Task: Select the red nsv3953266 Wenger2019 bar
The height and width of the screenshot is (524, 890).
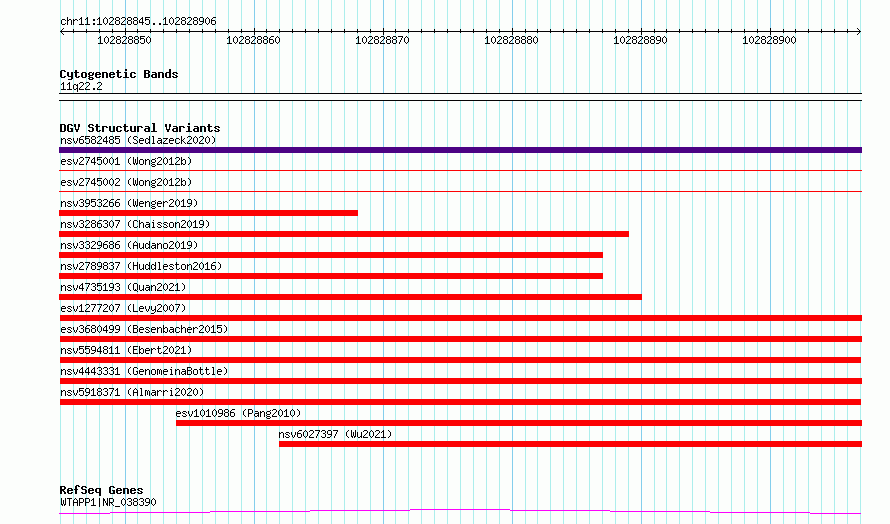Action: tap(208, 213)
